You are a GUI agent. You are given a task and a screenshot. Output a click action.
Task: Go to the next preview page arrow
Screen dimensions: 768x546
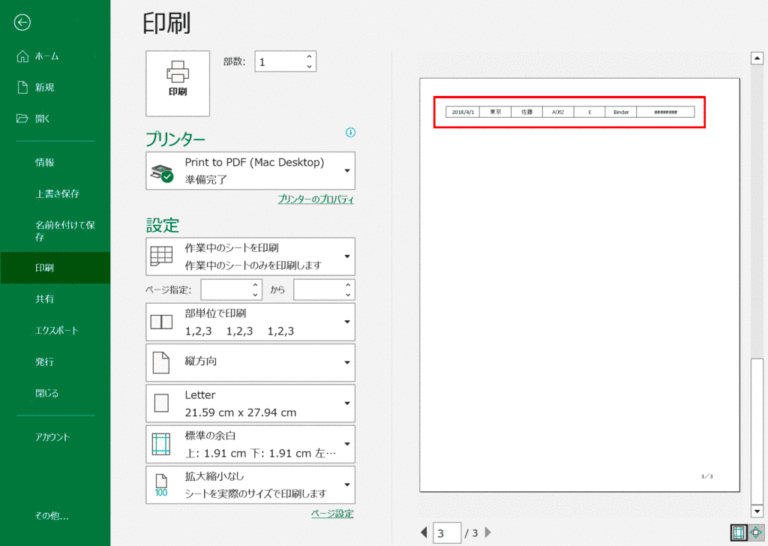[489, 533]
